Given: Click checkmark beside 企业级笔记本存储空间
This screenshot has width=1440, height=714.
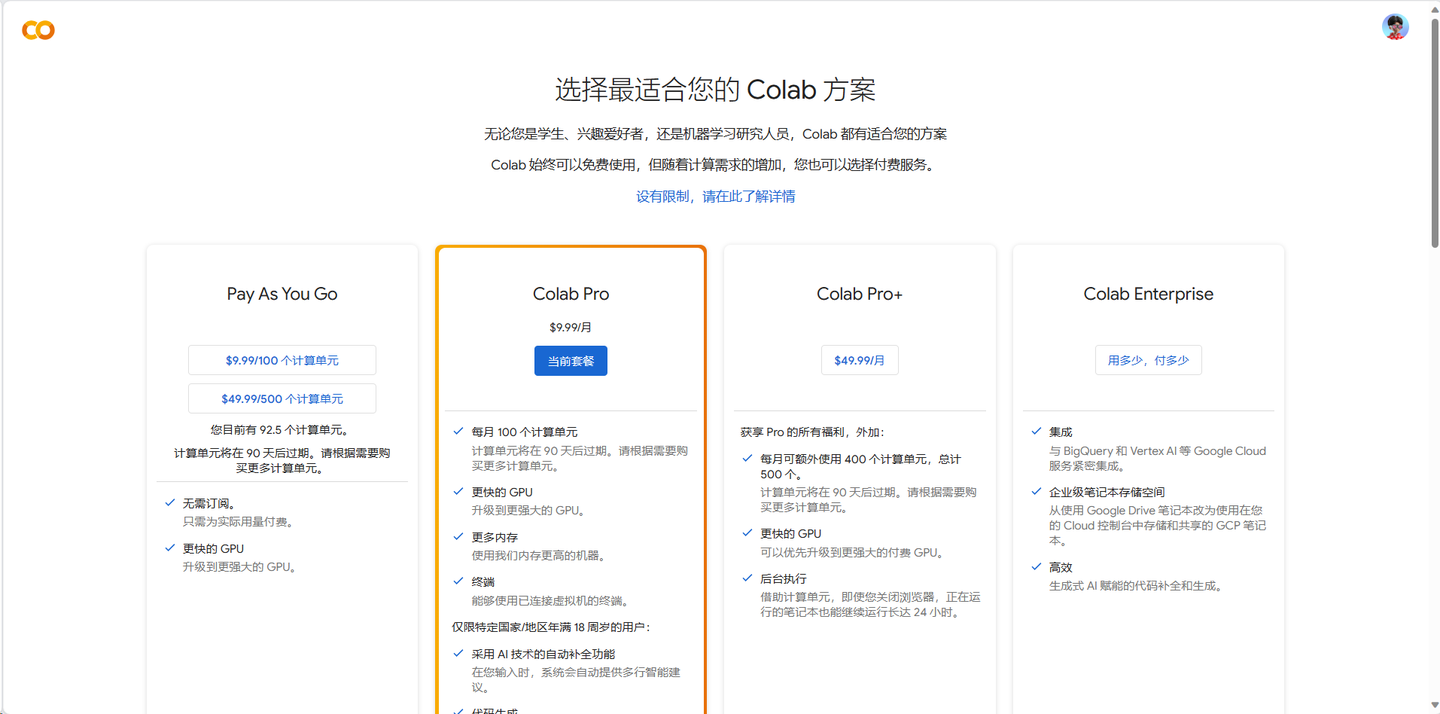Looking at the screenshot, I should click(1035, 491).
